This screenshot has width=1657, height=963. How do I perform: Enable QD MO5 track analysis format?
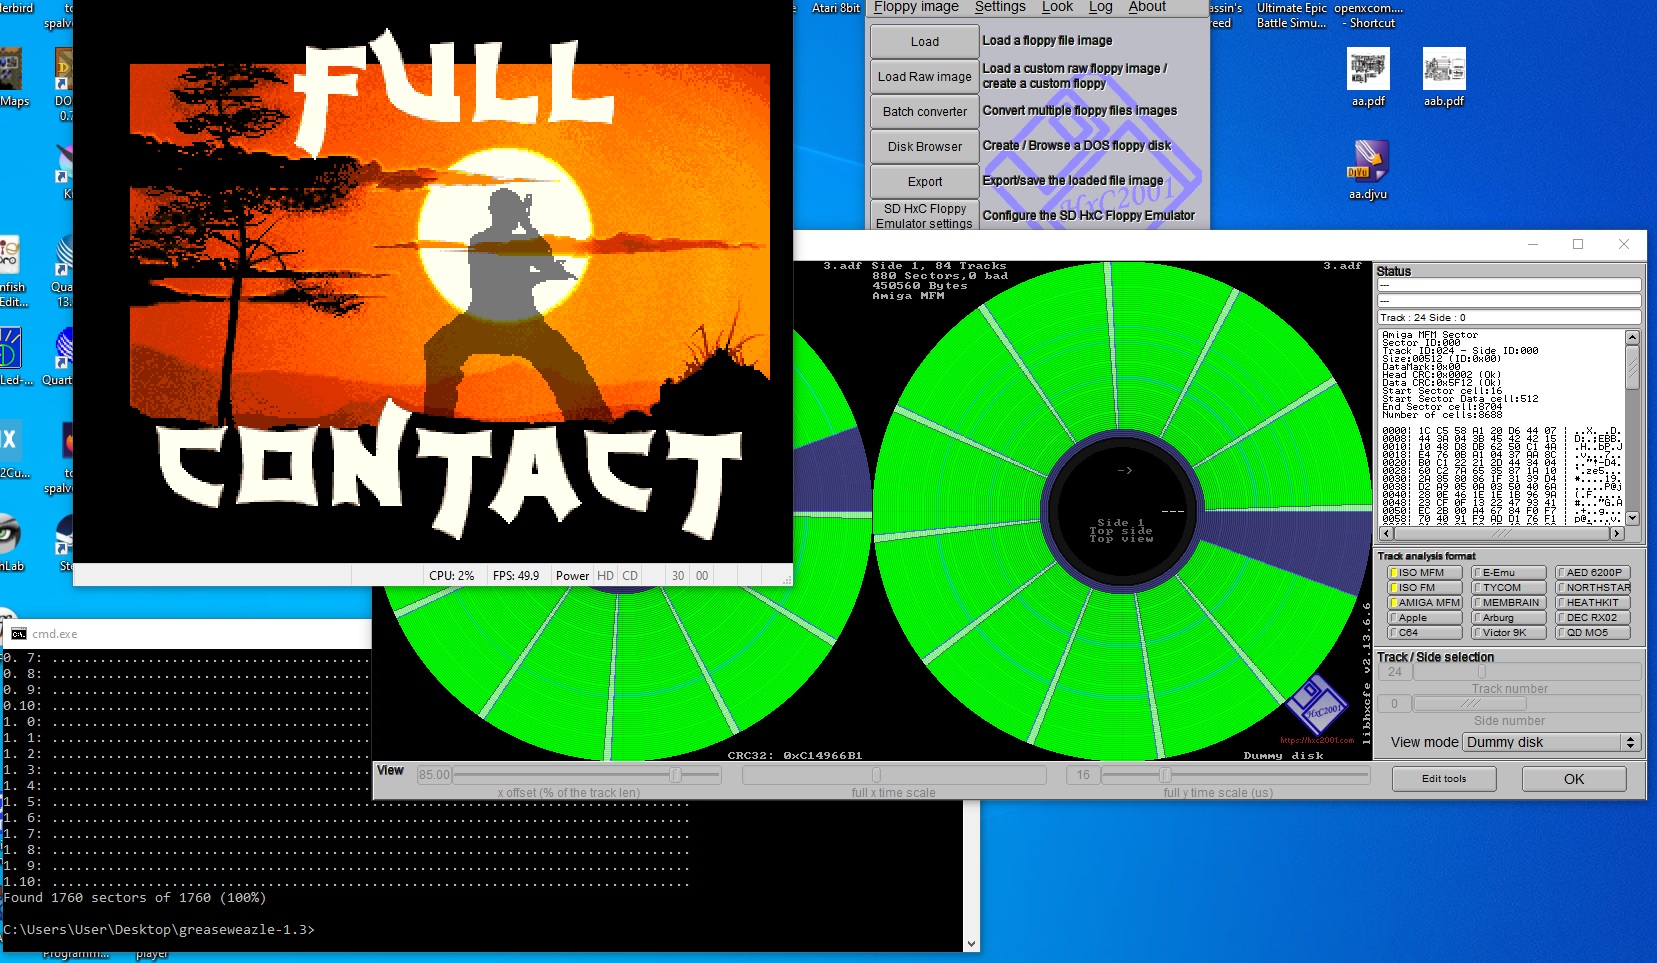[1593, 633]
